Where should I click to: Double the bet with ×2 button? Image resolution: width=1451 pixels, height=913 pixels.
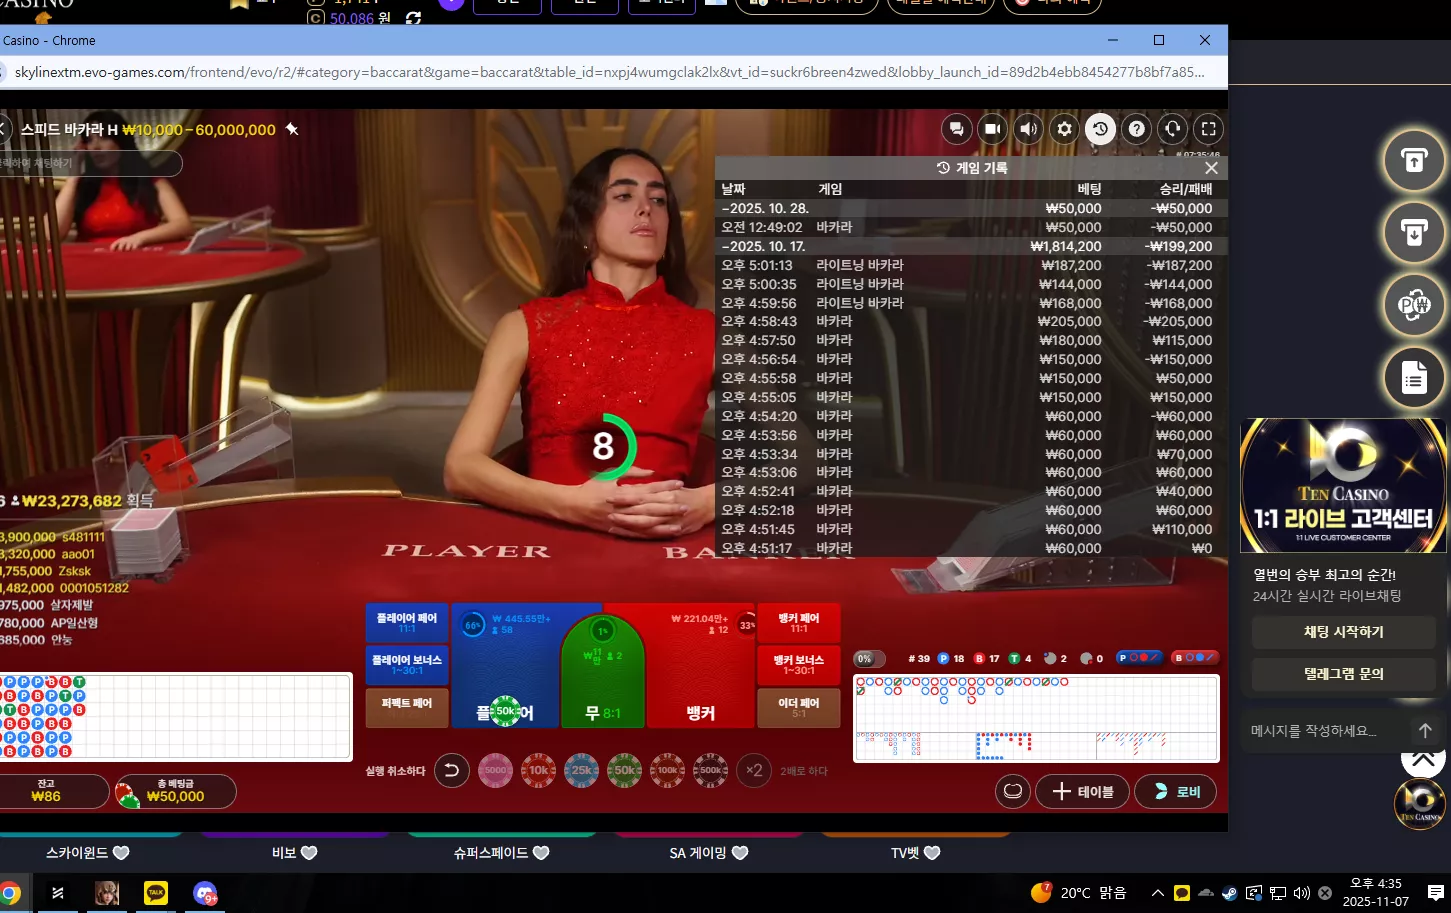point(754,770)
